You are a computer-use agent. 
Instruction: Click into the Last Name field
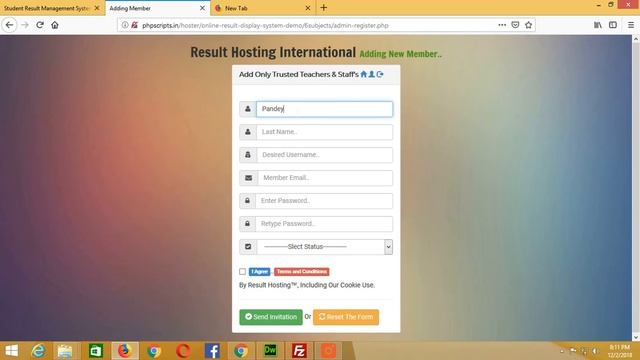tap(324, 132)
